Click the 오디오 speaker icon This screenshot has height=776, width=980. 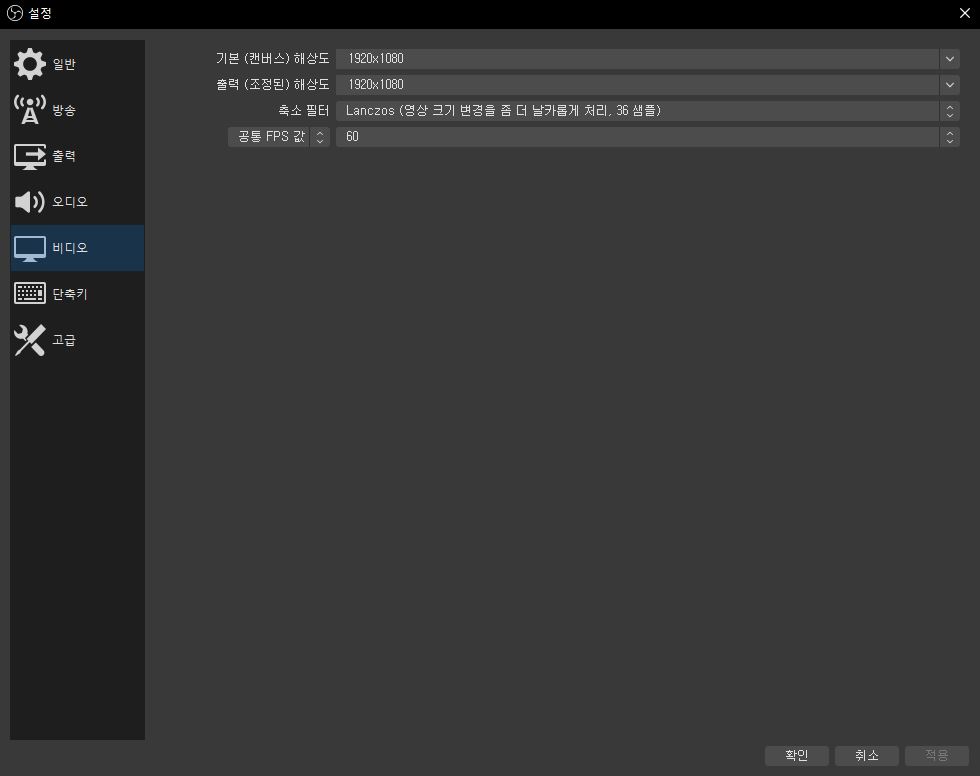(x=29, y=202)
